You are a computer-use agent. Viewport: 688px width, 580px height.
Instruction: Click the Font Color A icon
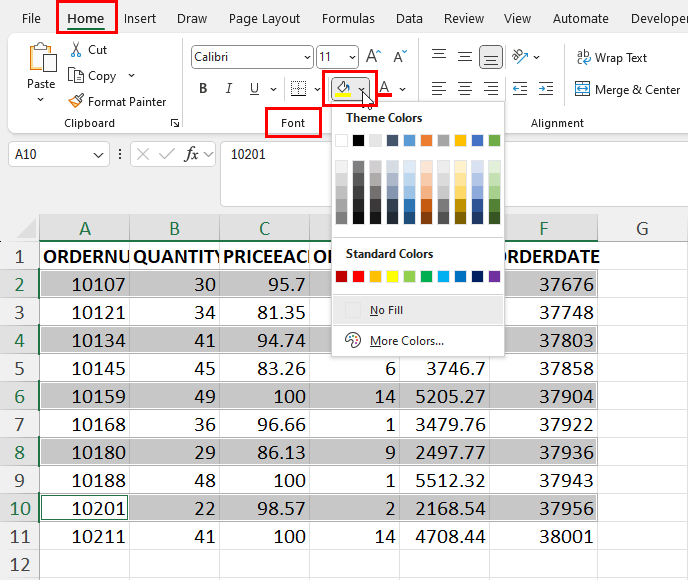click(x=385, y=88)
